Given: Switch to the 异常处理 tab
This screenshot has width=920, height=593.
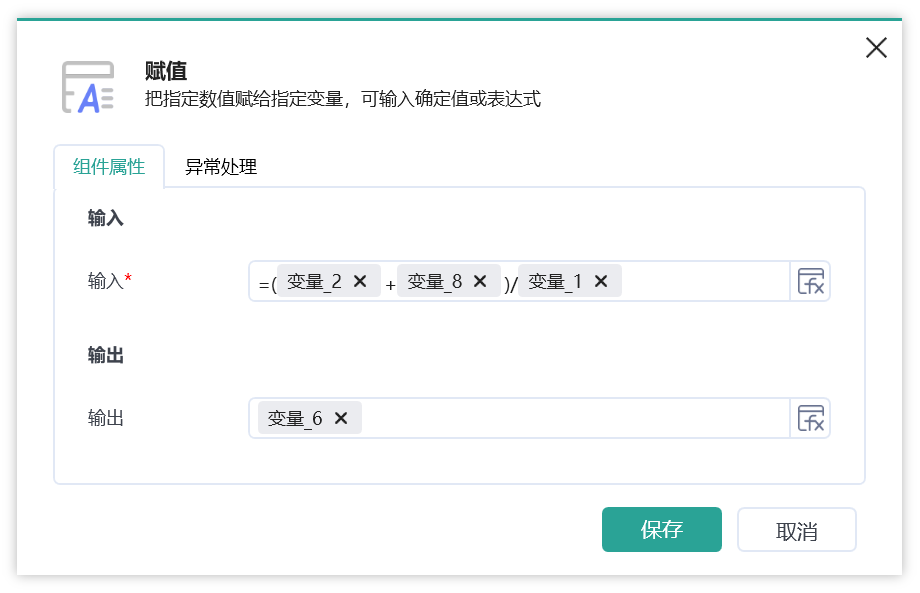Looking at the screenshot, I should pyautogui.click(x=221, y=167).
